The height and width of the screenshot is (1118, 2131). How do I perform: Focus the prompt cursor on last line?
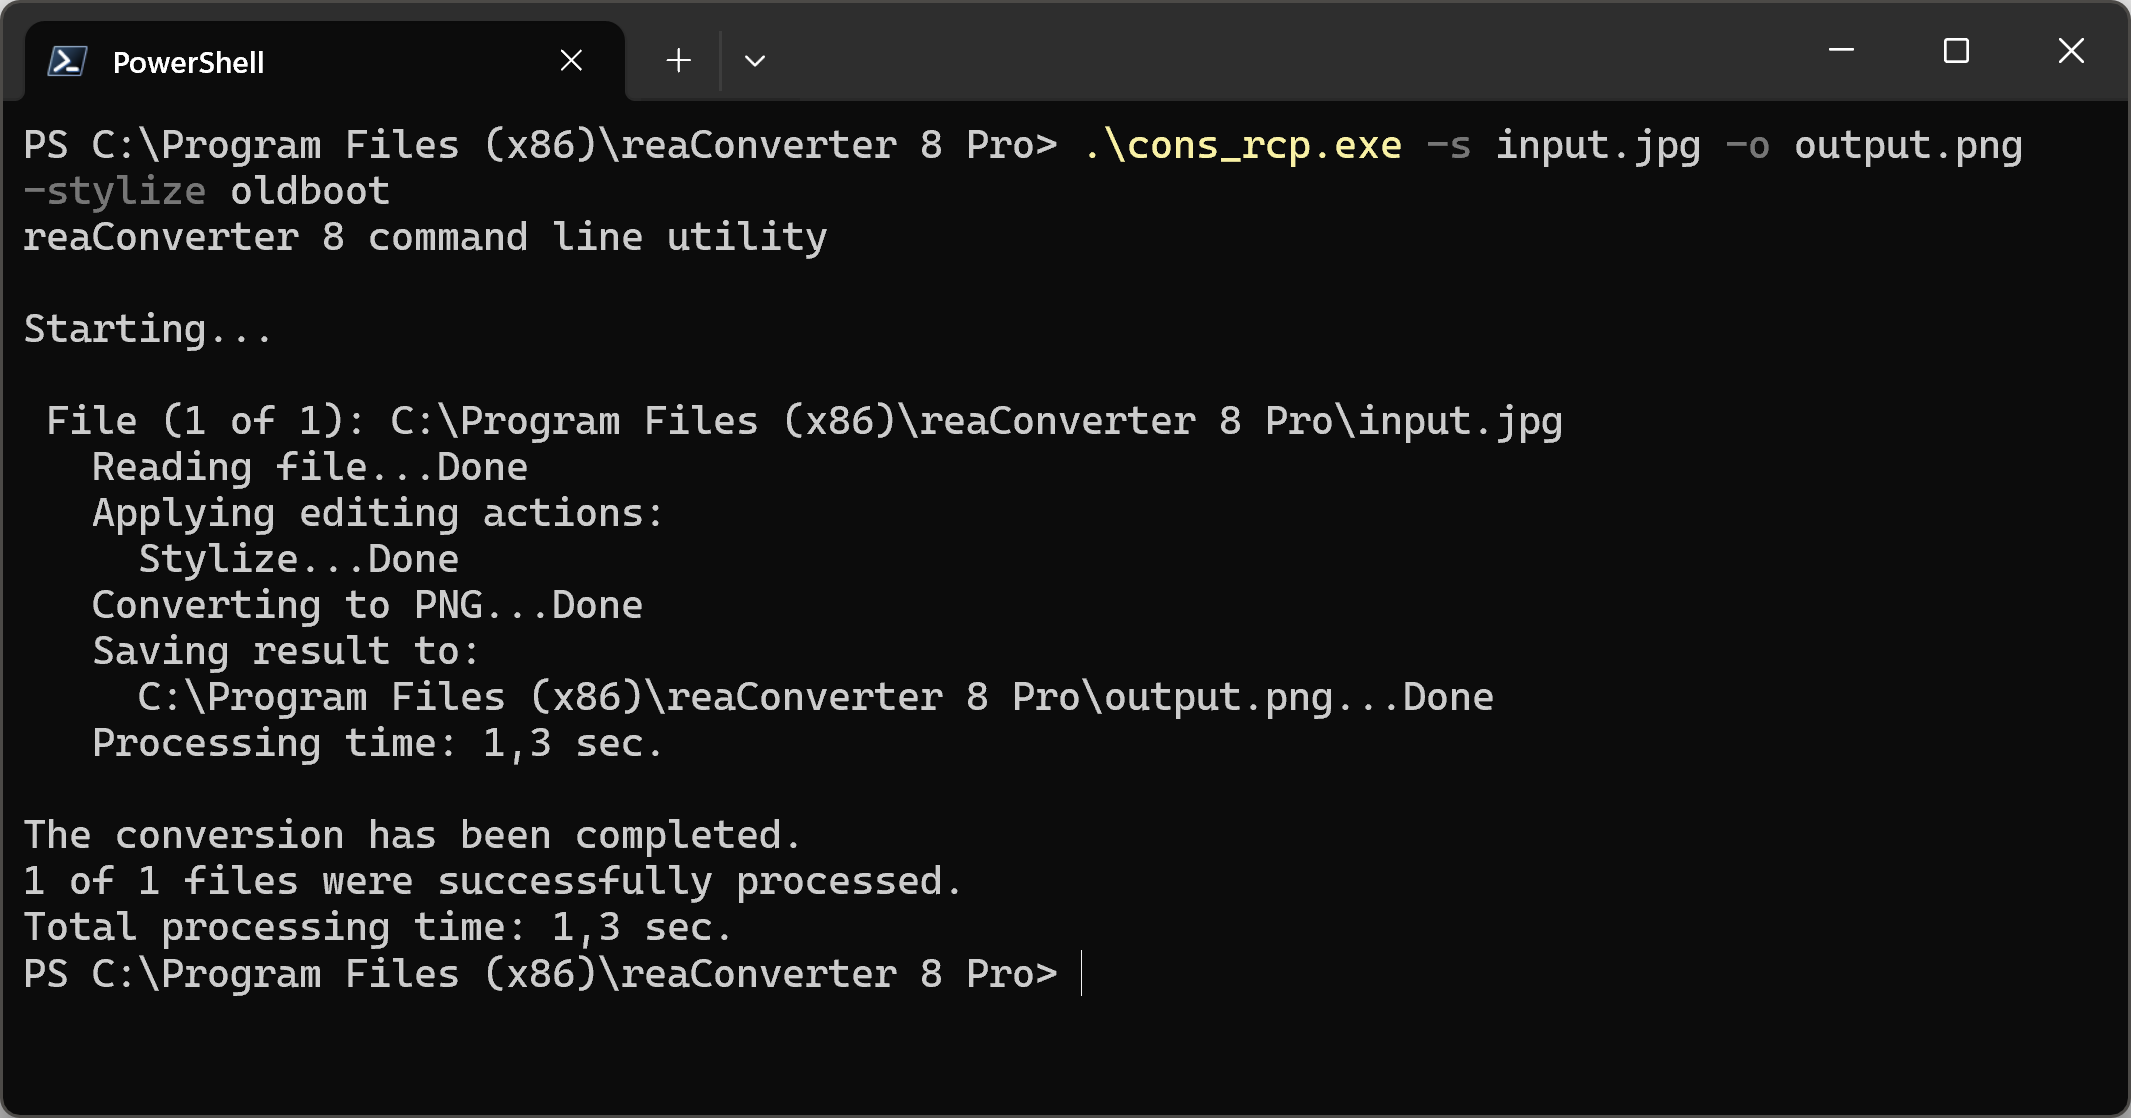pyautogui.click(x=1082, y=974)
